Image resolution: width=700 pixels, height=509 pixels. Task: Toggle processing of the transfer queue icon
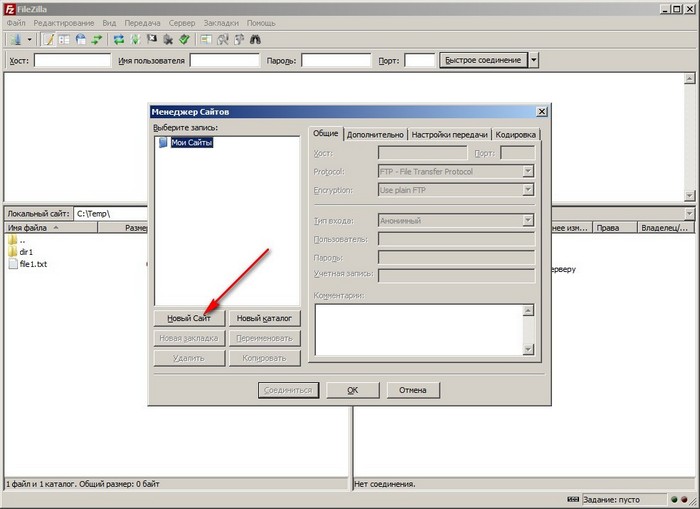point(135,40)
